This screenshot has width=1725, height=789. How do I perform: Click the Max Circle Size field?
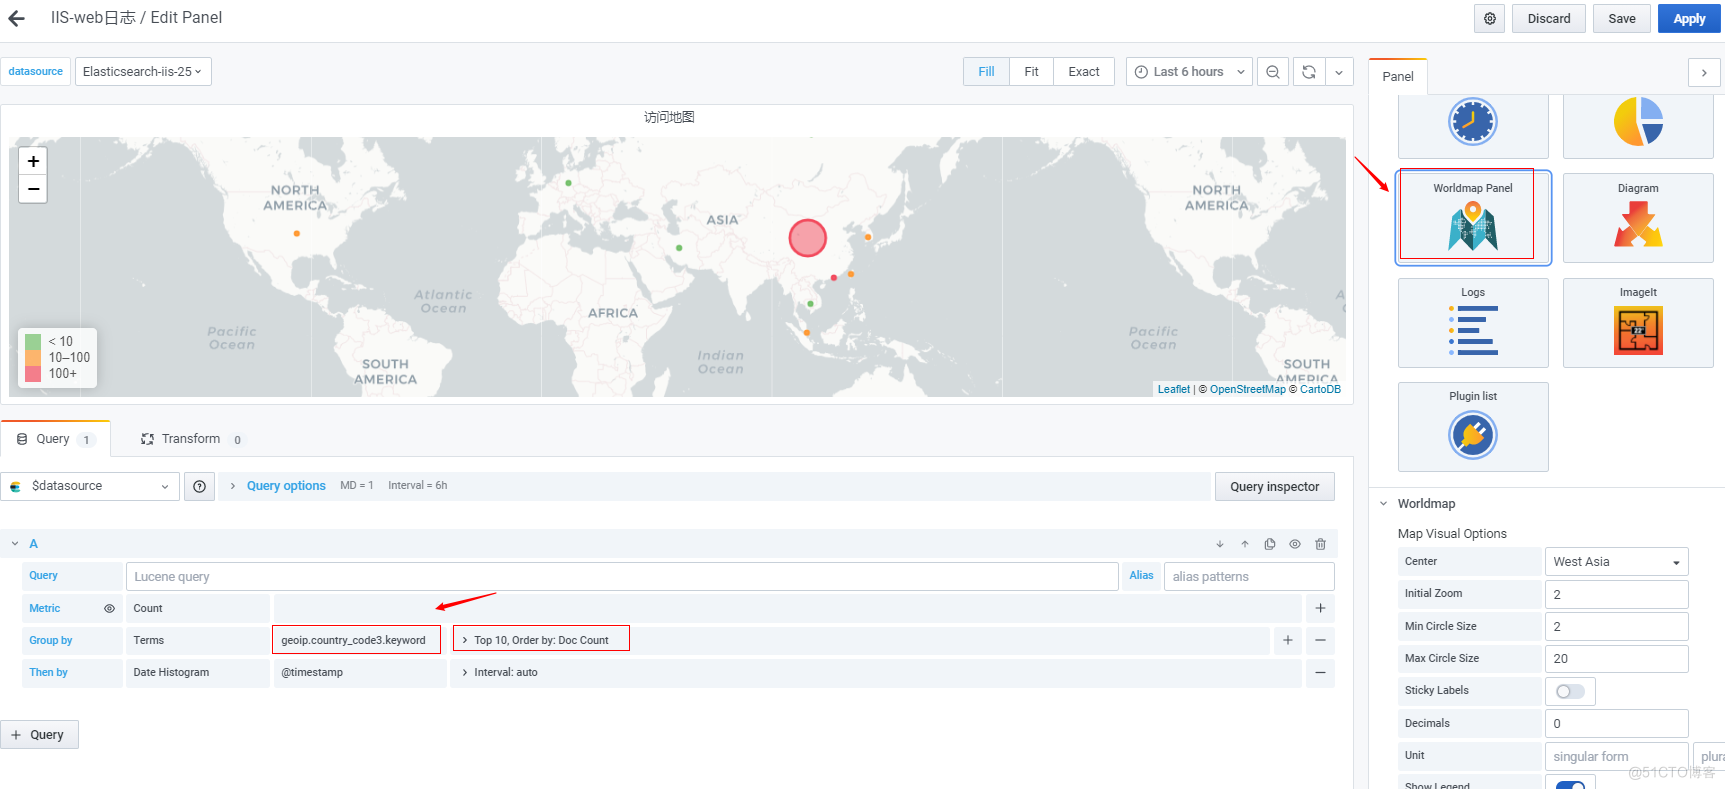[1616, 659]
